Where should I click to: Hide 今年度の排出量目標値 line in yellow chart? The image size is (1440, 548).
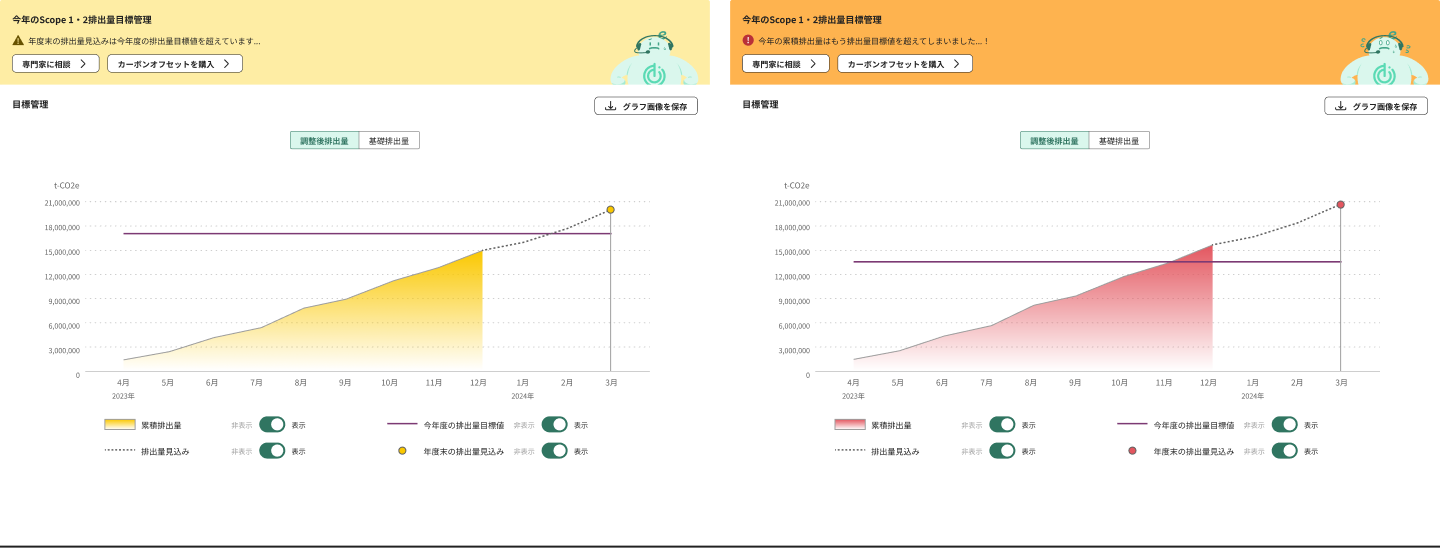tap(554, 425)
